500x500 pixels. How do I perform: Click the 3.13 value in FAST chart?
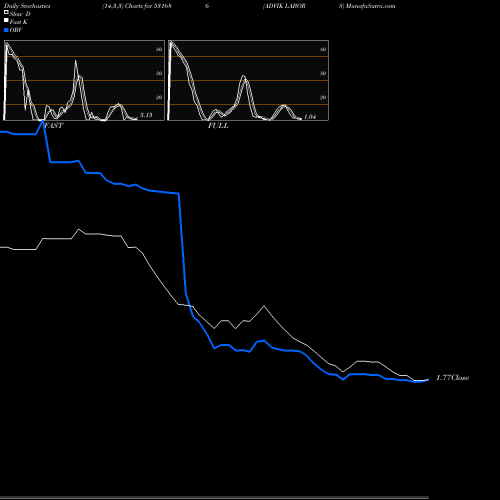[146, 115]
